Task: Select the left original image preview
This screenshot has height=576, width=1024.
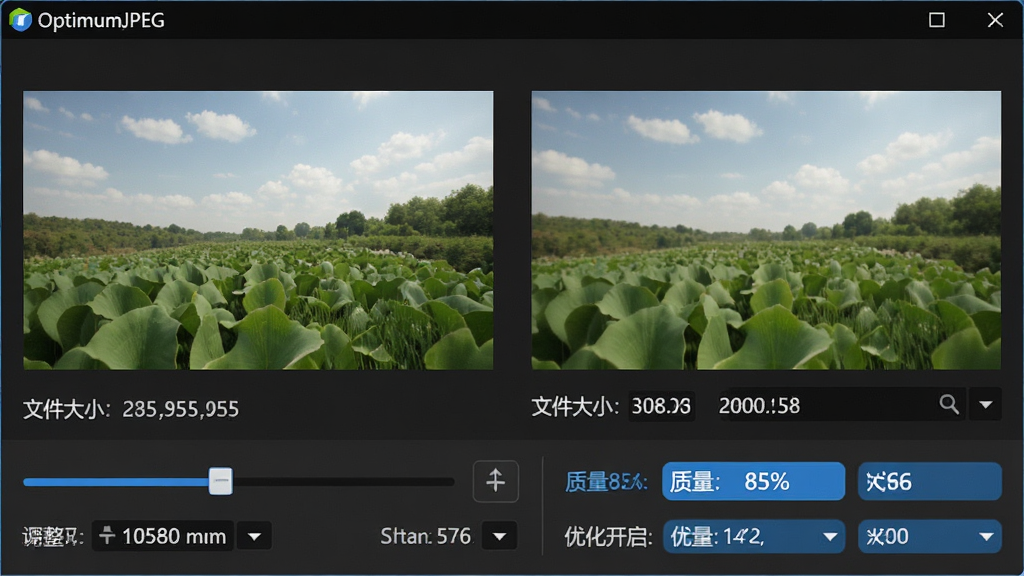Action: point(258,230)
